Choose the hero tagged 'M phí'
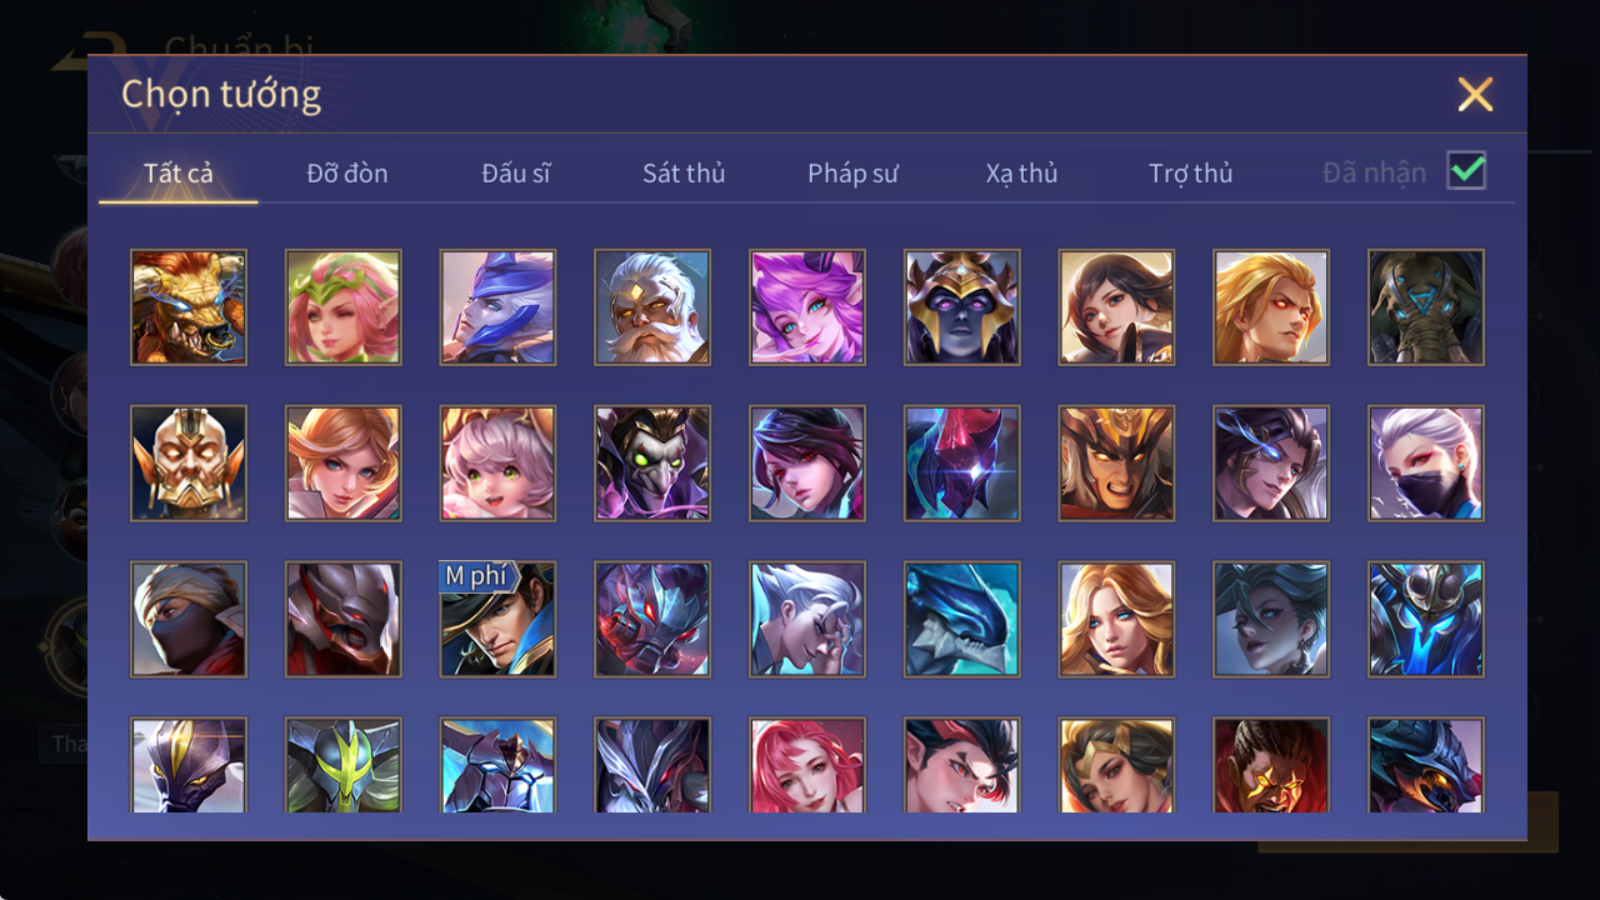The height and width of the screenshot is (900, 1600). pyautogui.click(x=498, y=619)
